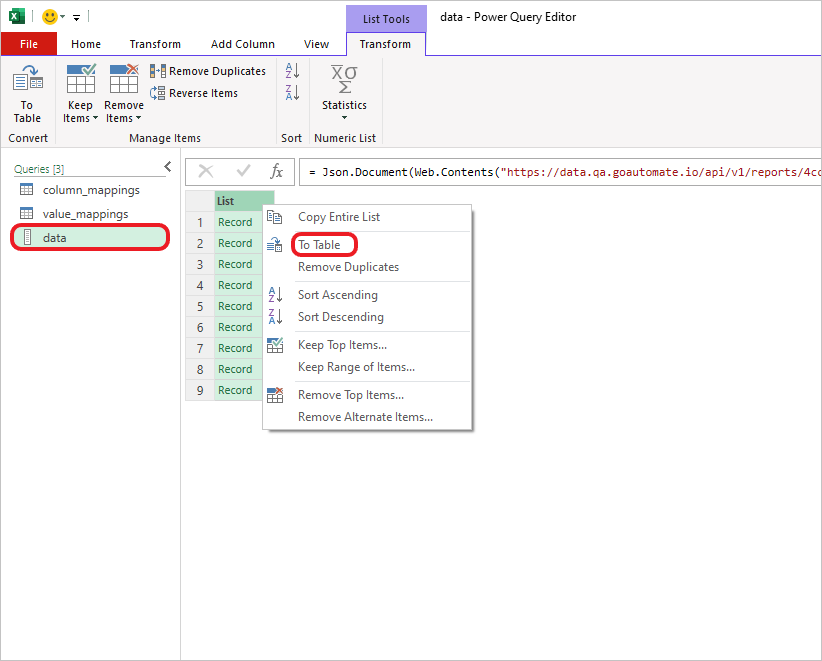Image resolution: width=822 pixels, height=661 pixels.
Task: Choose Remove Duplicates in context menu
Action: [x=367, y=267]
